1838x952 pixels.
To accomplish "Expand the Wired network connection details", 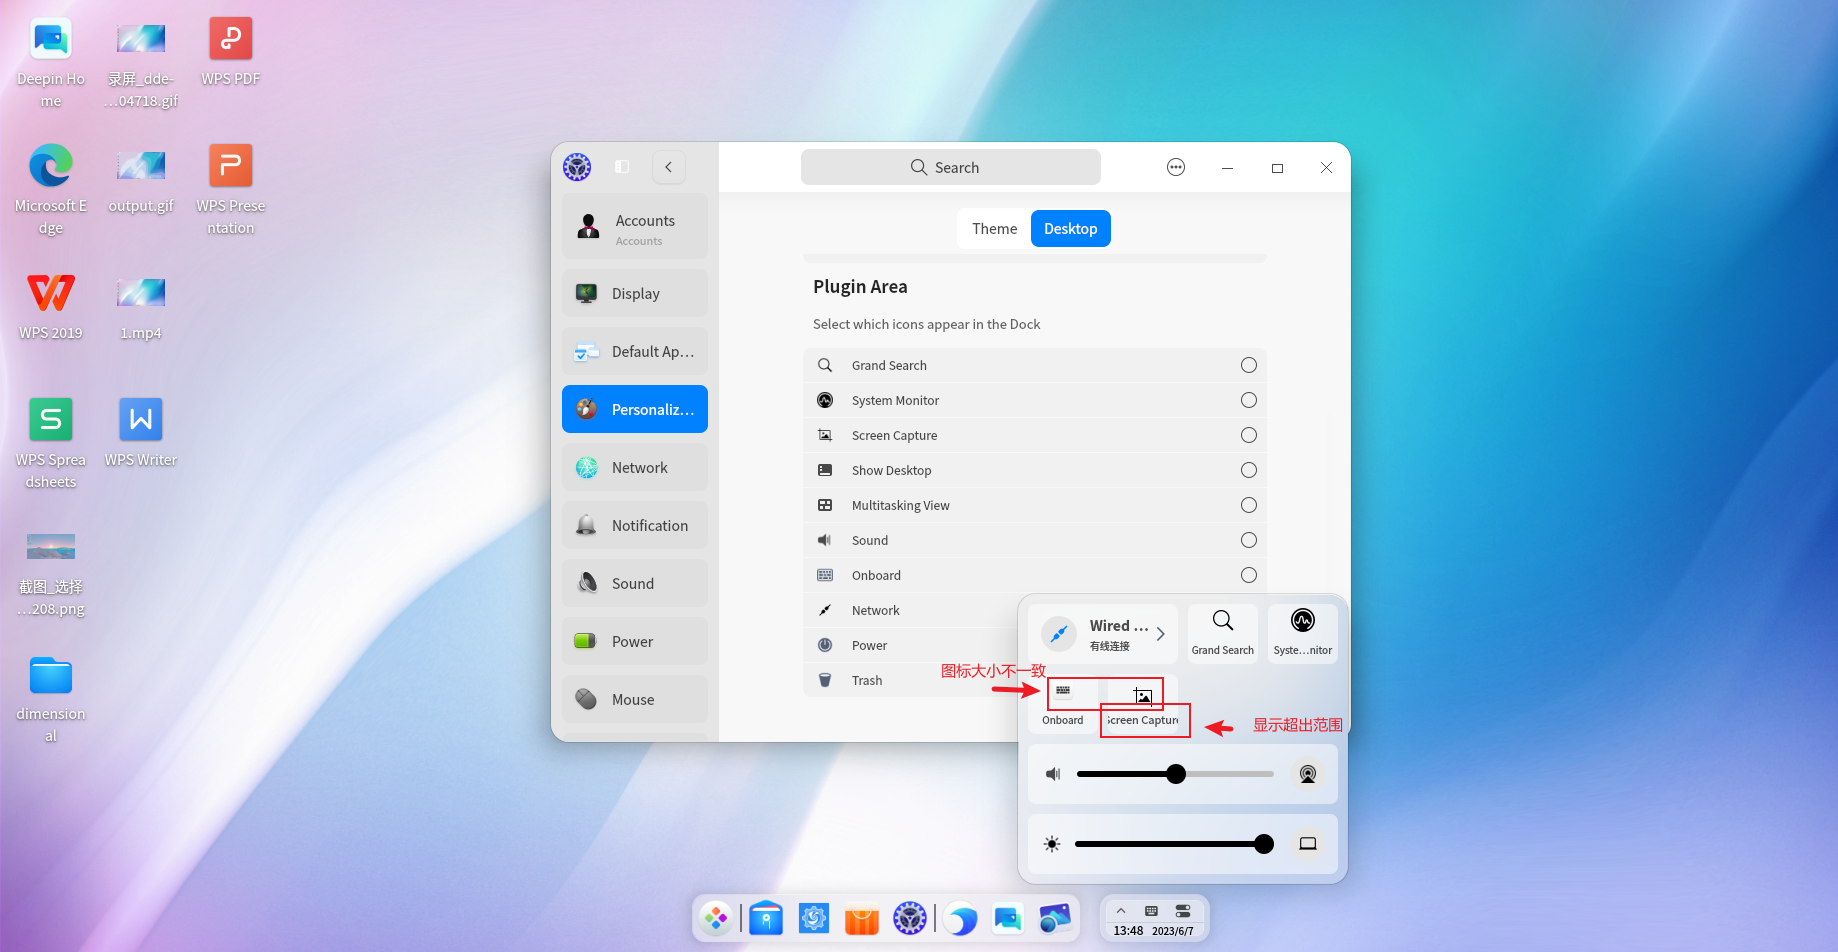I will click(1160, 633).
